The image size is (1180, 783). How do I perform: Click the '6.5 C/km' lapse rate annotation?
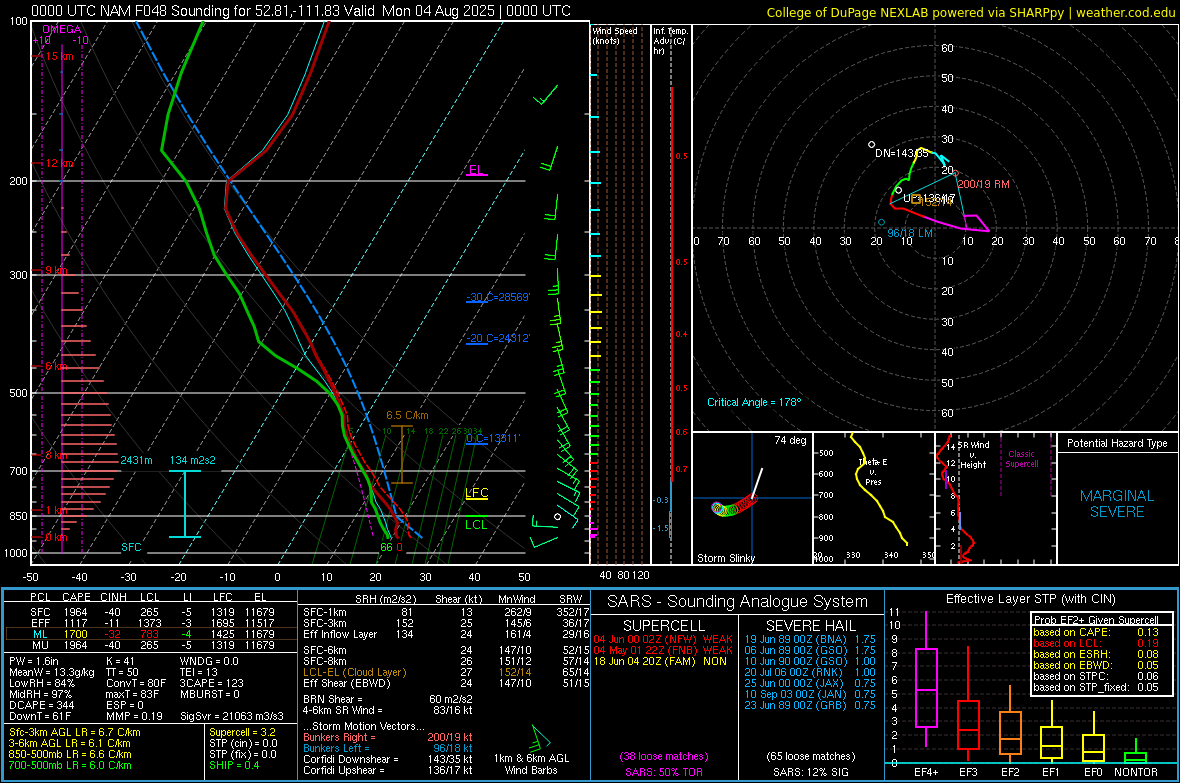tap(407, 415)
